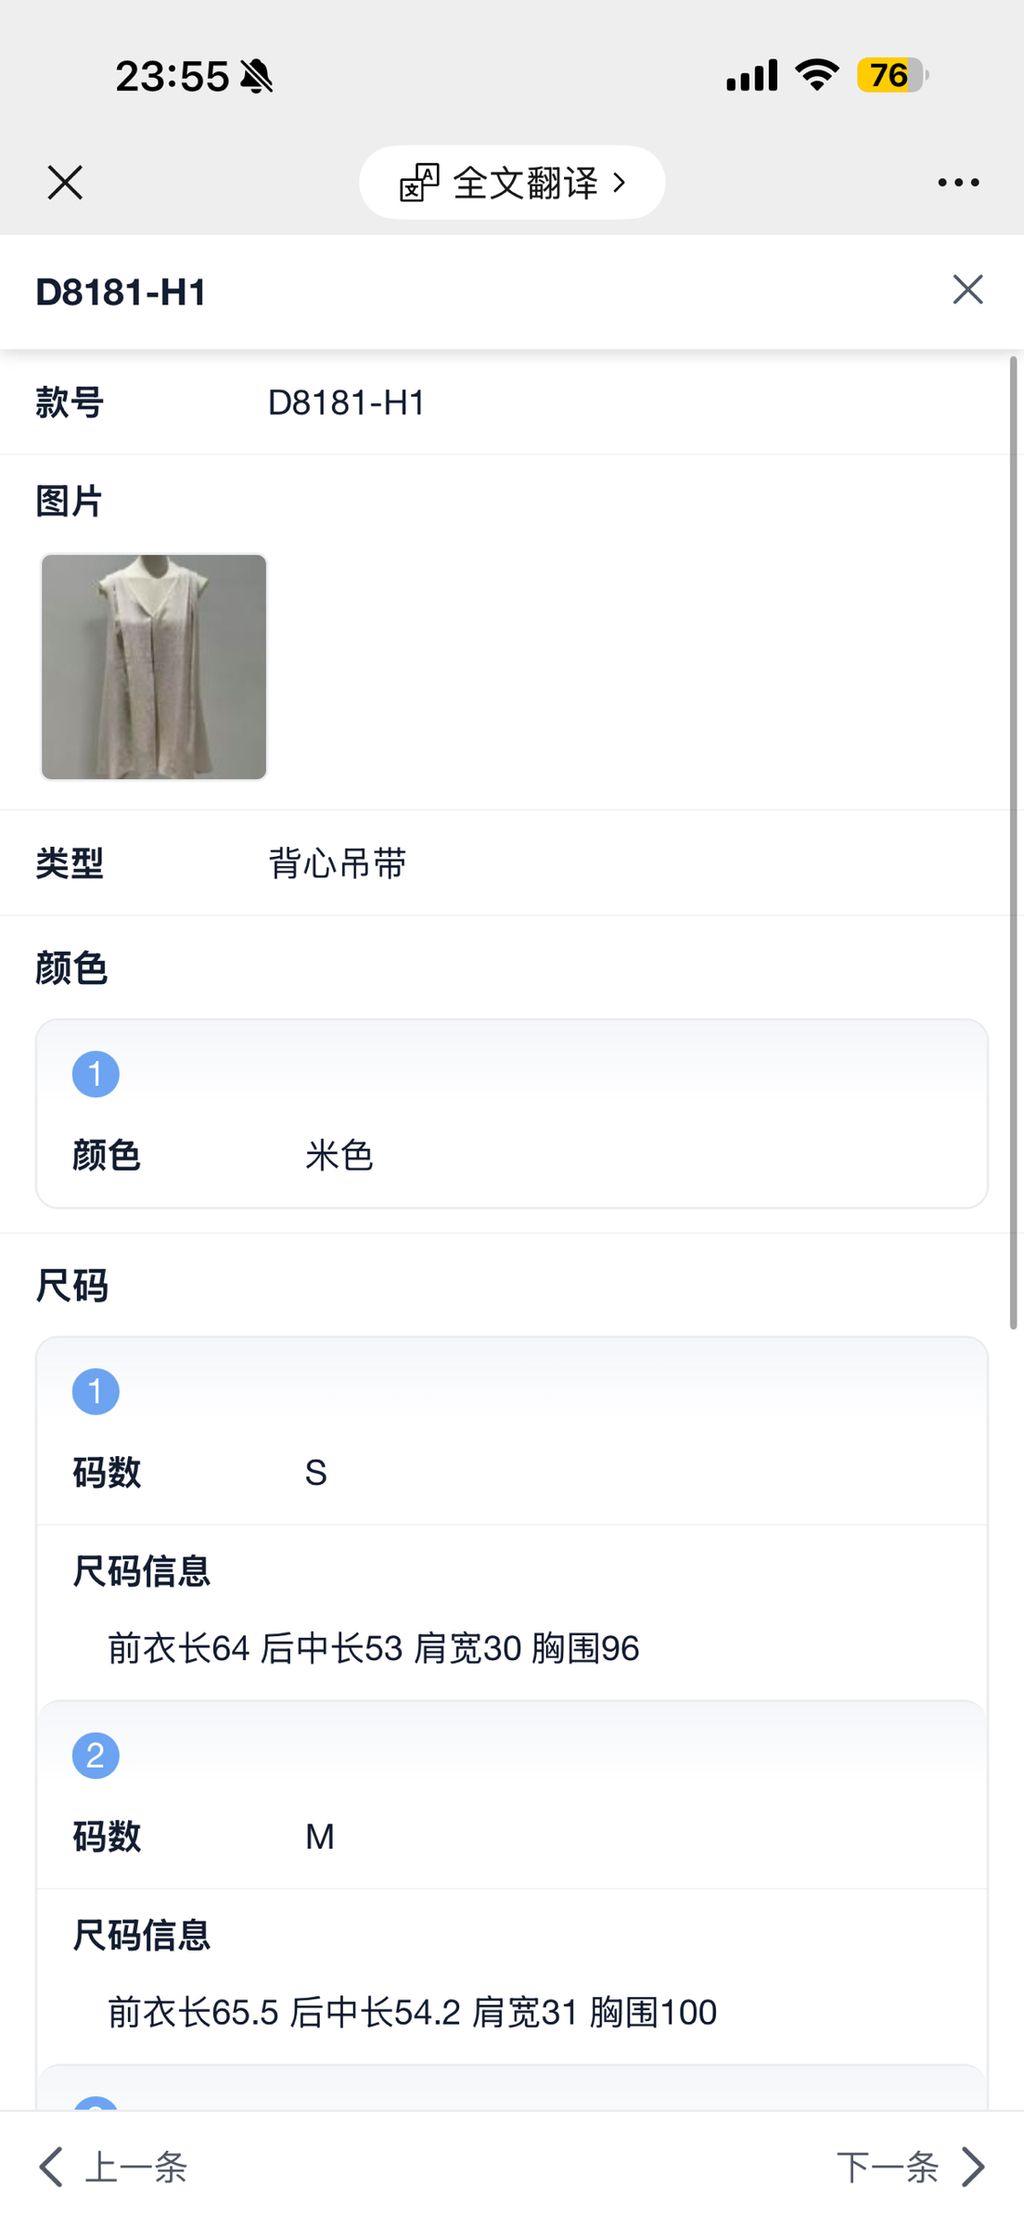Close the page with top-left X
The image size is (1024, 2226).
(x=65, y=183)
